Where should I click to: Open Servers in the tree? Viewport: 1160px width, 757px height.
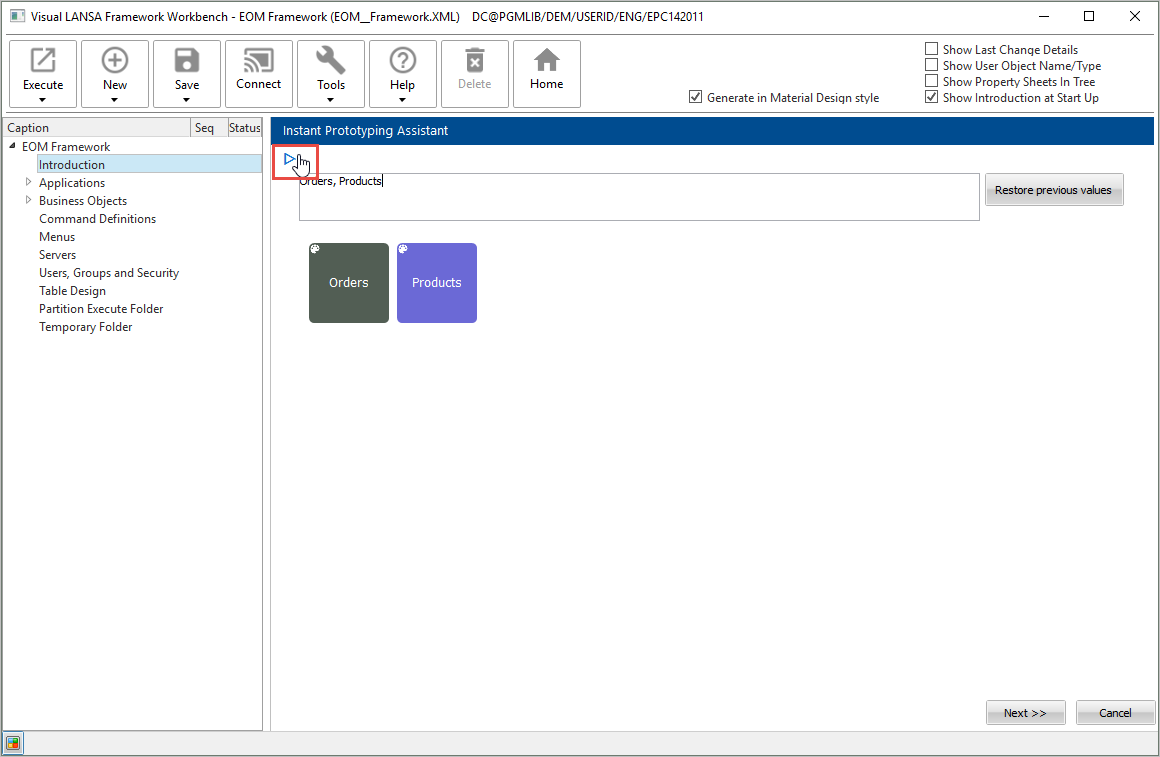tap(58, 255)
